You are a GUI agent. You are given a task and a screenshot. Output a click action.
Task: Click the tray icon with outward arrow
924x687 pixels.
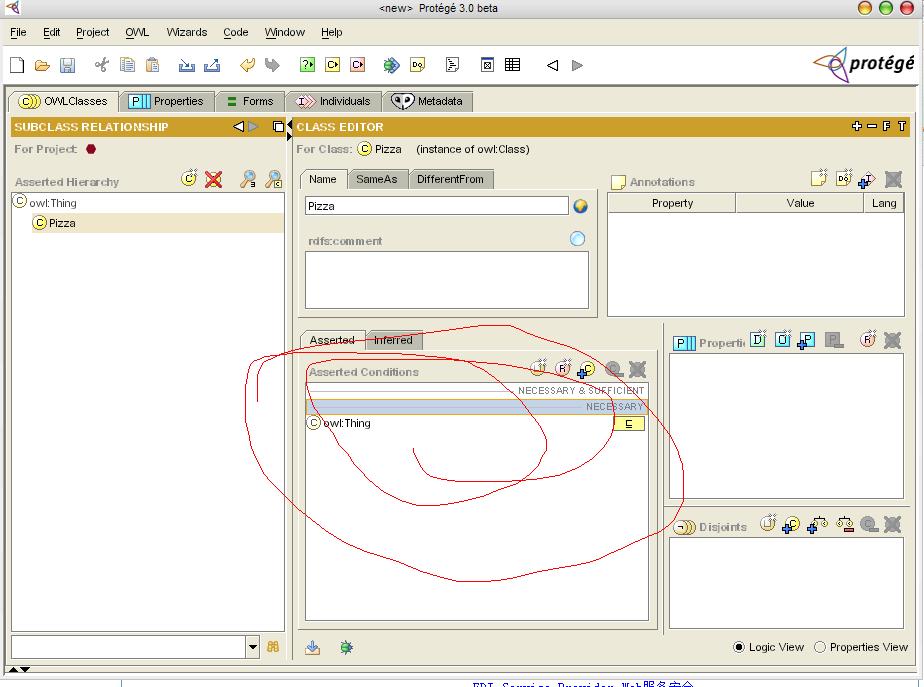click(x=212, y=65)
